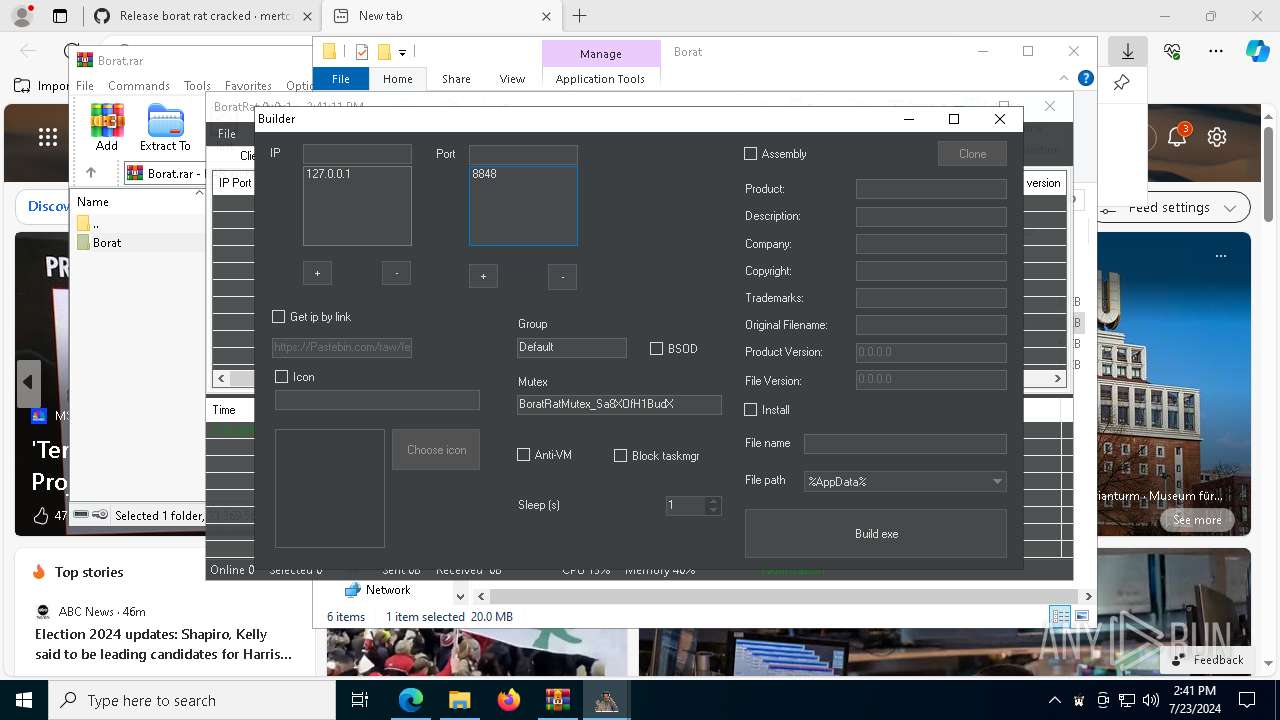This screenshot has height=720, width=1280.
Task: Open the Commands menu in WinRAR
Action: [139, 86]
